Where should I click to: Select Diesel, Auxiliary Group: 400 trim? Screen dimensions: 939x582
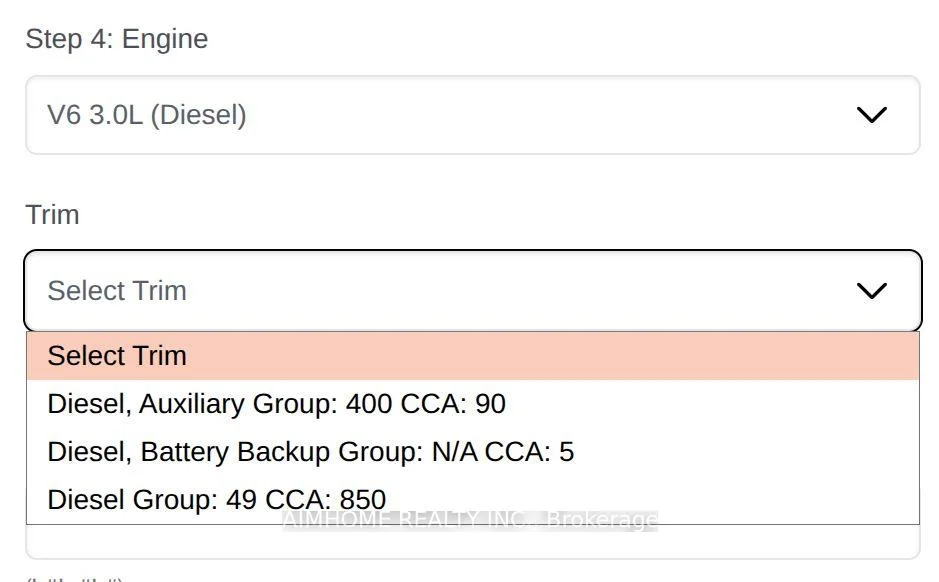point(276,404)
